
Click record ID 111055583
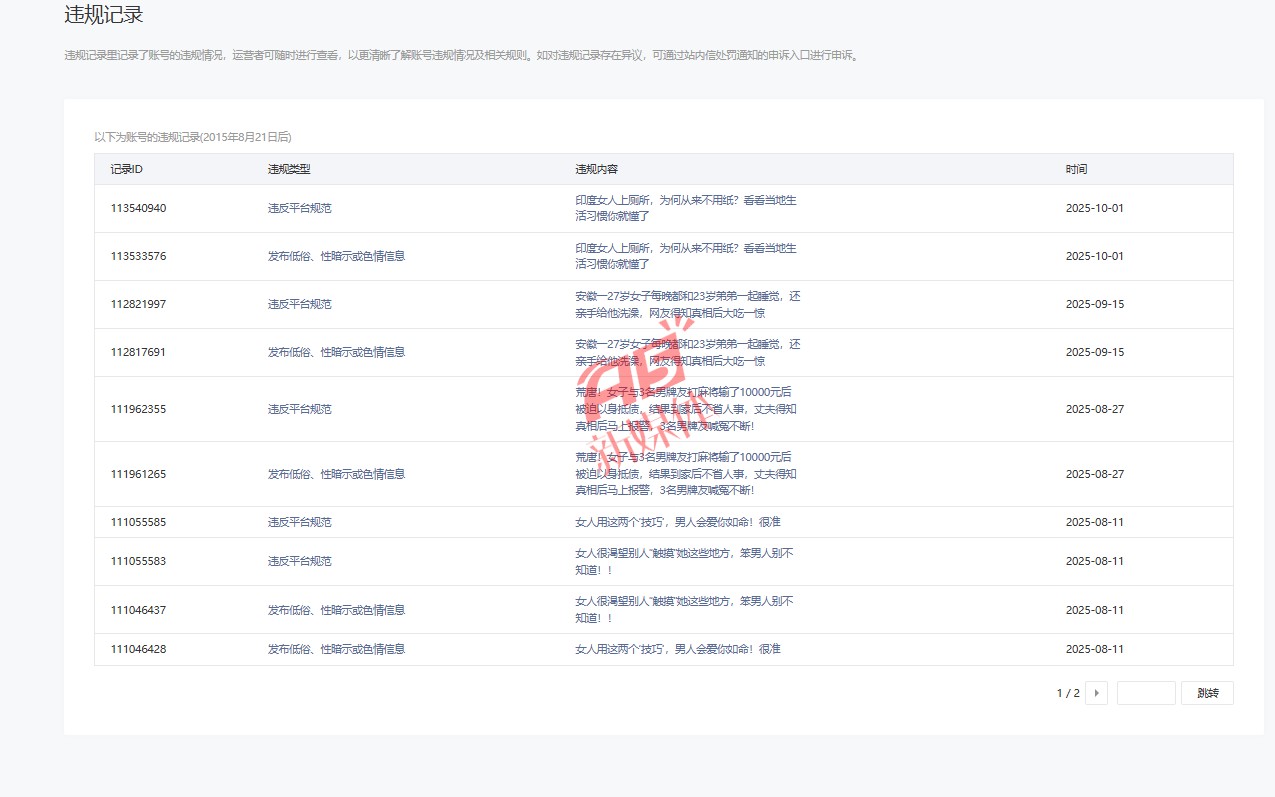138,561
